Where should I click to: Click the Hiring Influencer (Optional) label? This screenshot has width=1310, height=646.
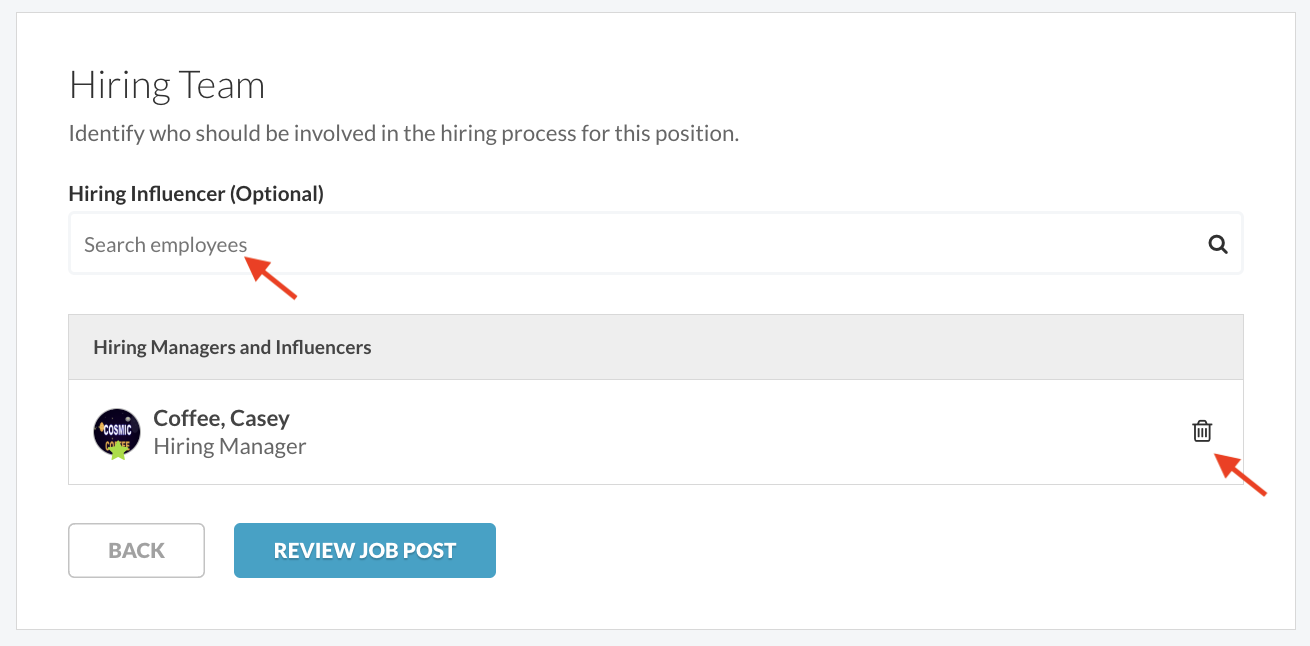point(196,194)
